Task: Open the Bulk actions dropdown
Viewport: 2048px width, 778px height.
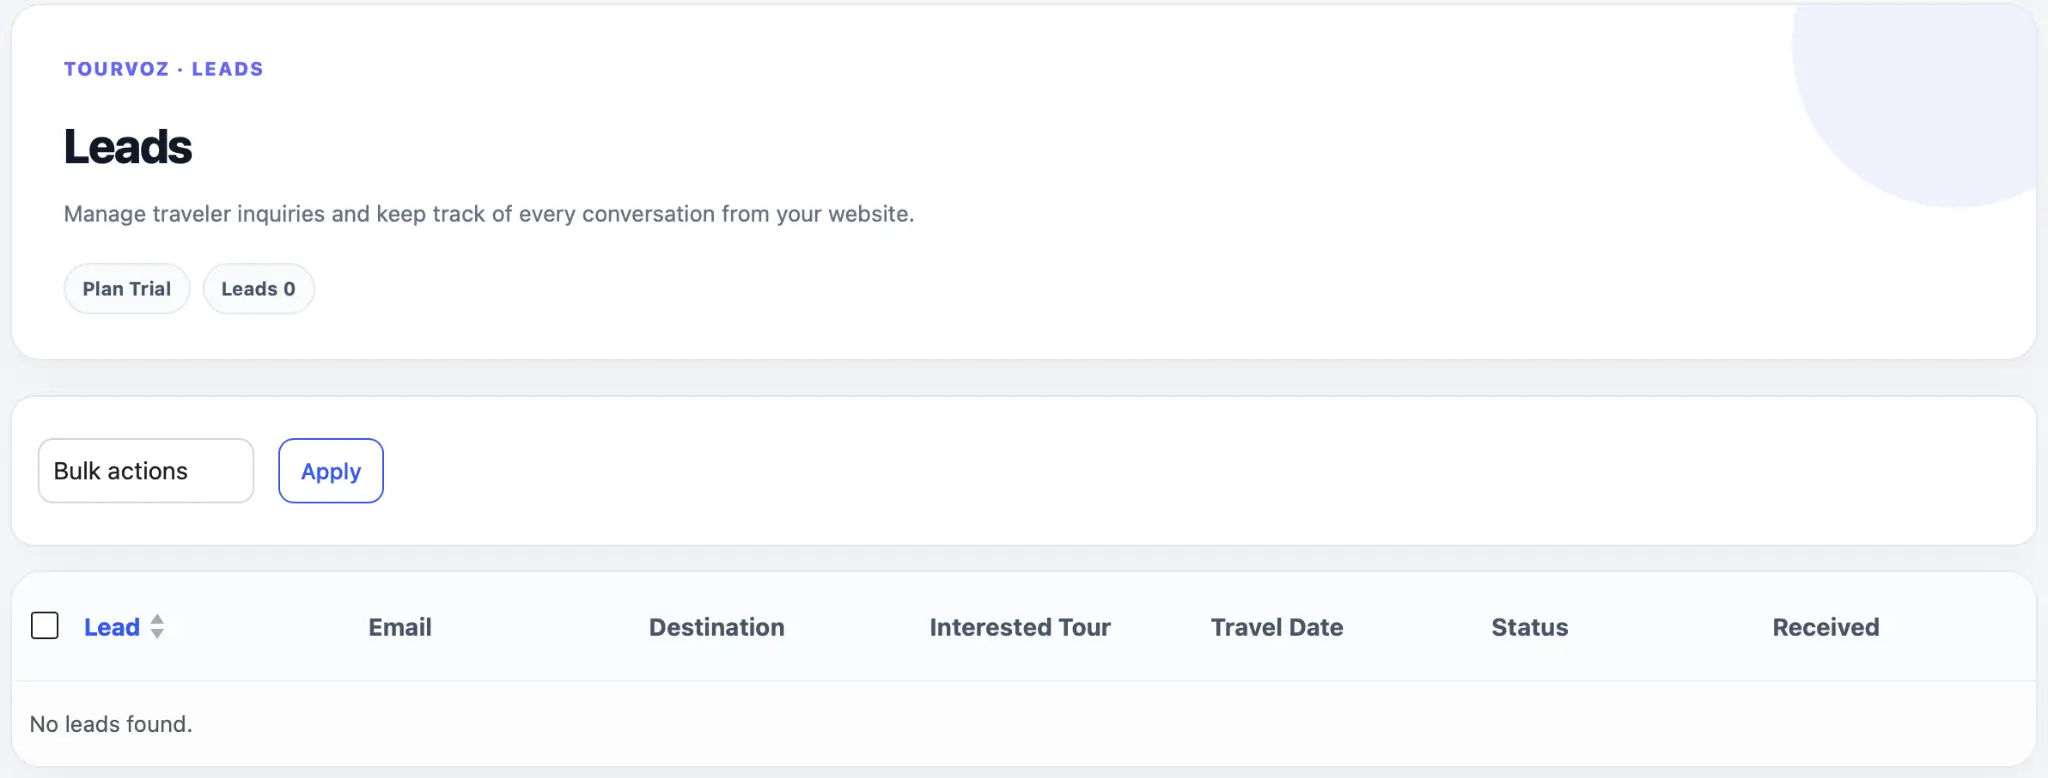Action: coord(146,471)
